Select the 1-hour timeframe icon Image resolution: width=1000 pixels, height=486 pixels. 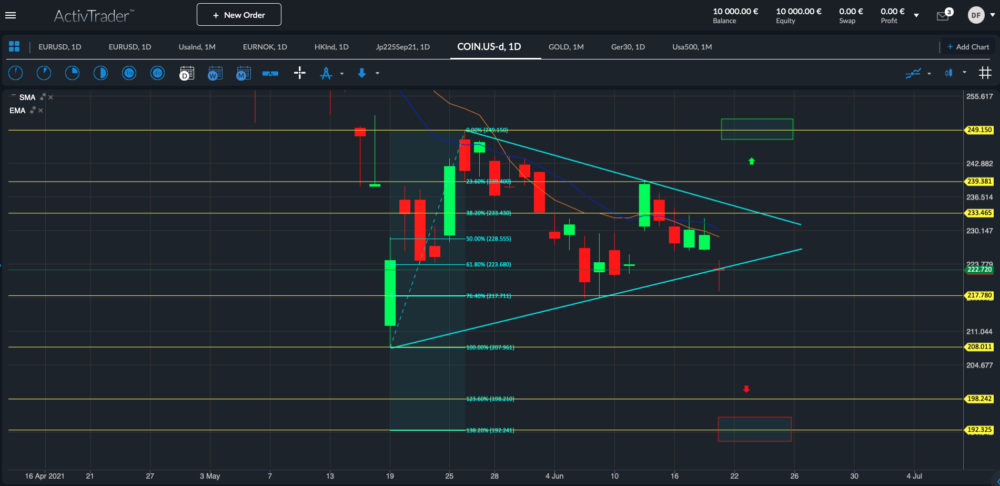pos(129,73)
